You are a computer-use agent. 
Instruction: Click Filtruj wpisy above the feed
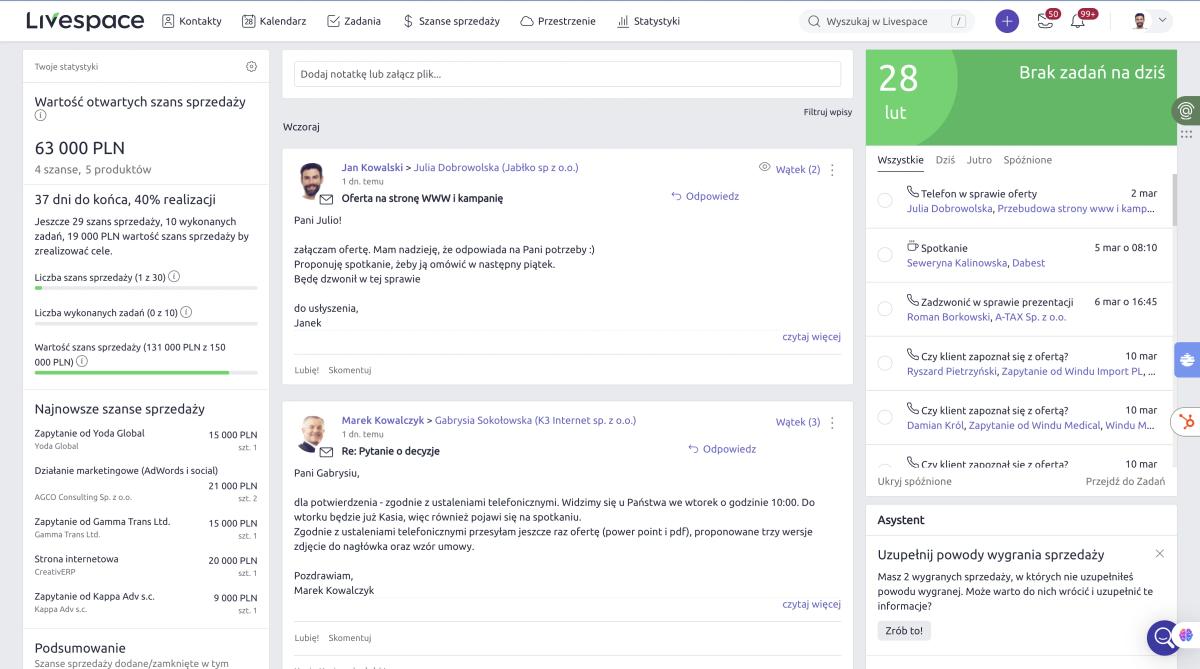tap(827, 112)
